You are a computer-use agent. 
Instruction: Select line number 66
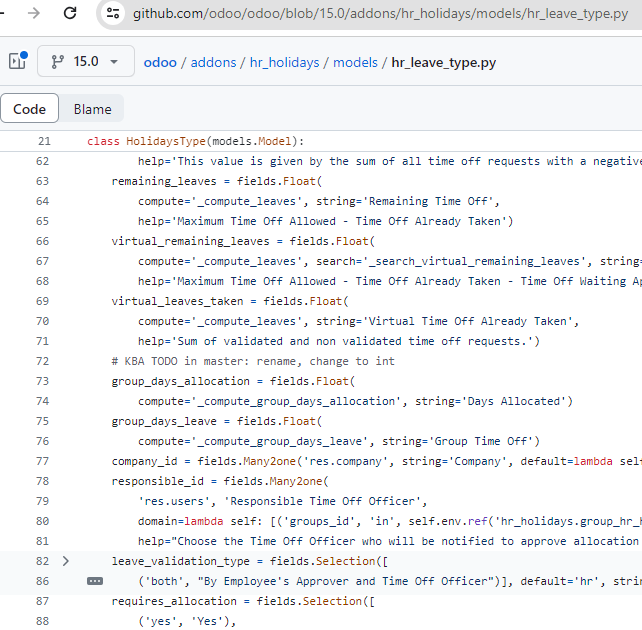(x=43, y=241)
